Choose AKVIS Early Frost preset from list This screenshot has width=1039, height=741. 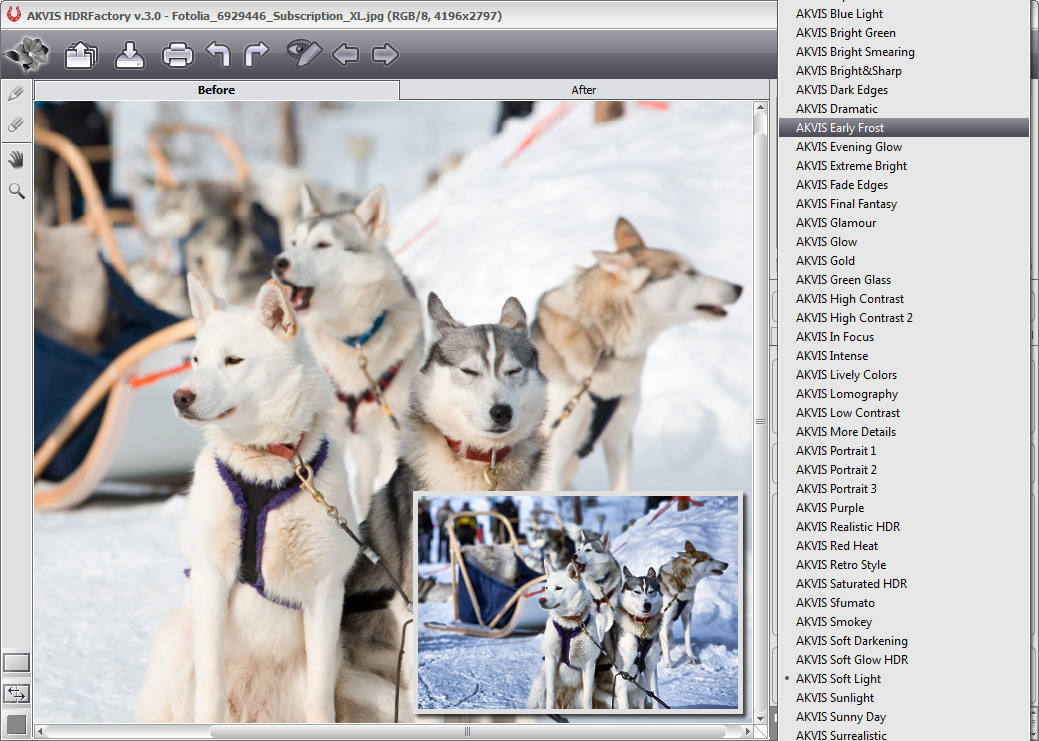pyautogui.click(x=840, y=128)
